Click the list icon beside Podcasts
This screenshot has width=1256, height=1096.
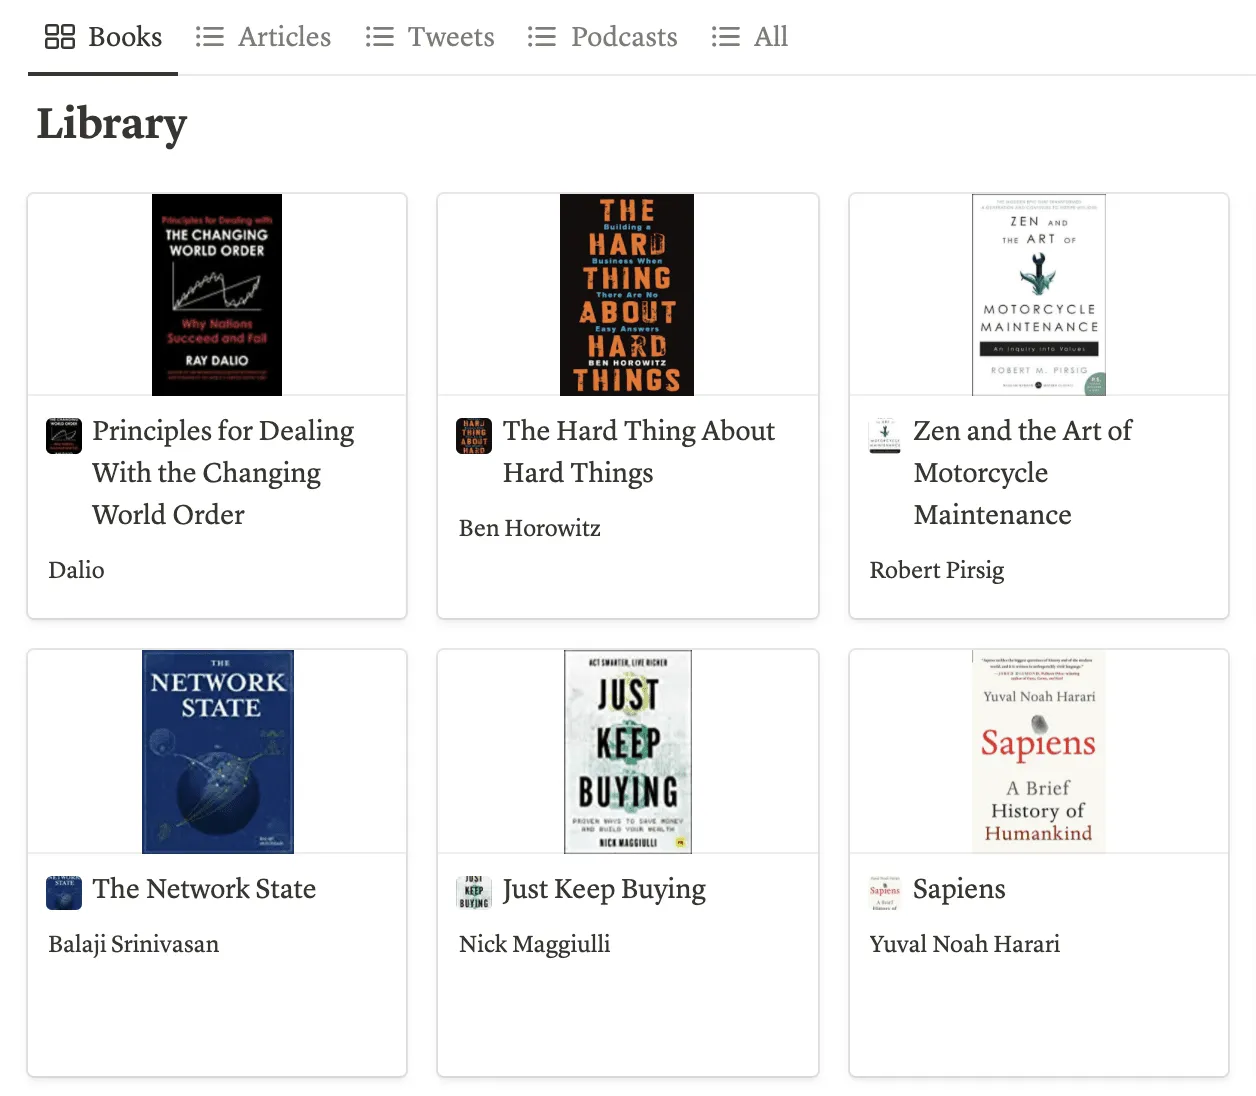[542, 37]
